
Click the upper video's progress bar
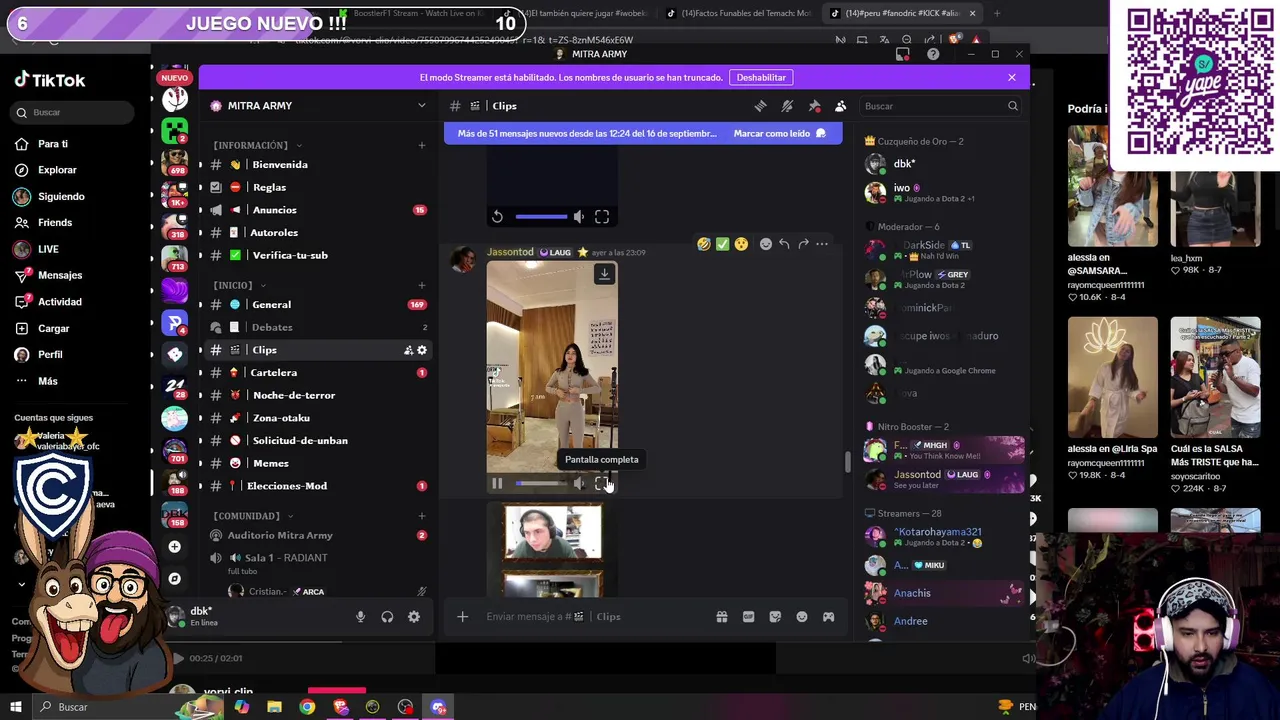541,217
